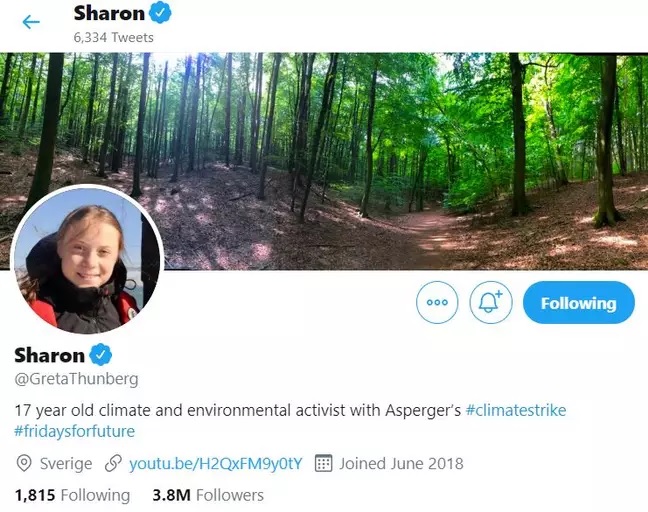Open the #climatestrike hashtag
The width and height of the screenshot is (648, 512).
click(515, 411)
